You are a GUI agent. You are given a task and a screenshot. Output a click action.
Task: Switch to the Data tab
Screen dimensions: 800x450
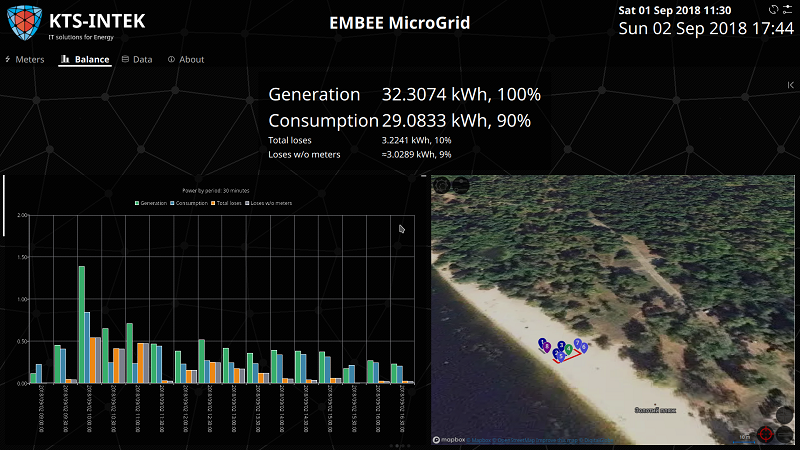[137, 59]
